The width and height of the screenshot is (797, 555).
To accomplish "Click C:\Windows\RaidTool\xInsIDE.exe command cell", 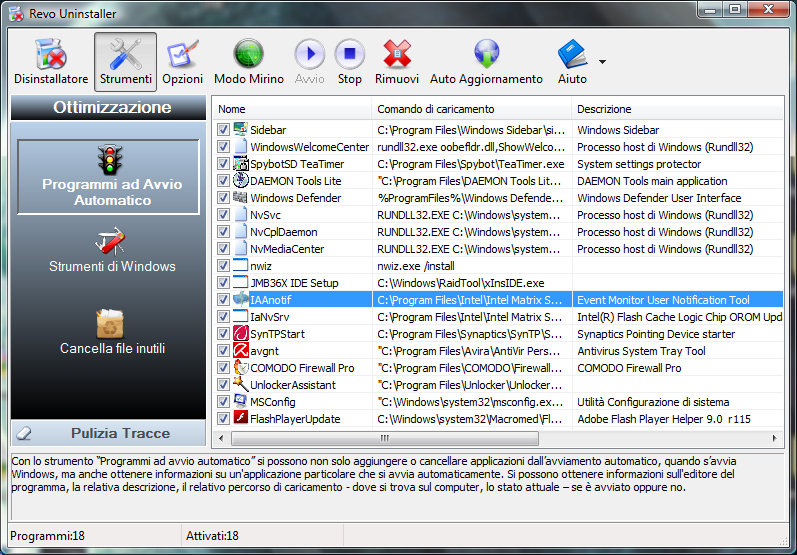I will pos(461,283).
